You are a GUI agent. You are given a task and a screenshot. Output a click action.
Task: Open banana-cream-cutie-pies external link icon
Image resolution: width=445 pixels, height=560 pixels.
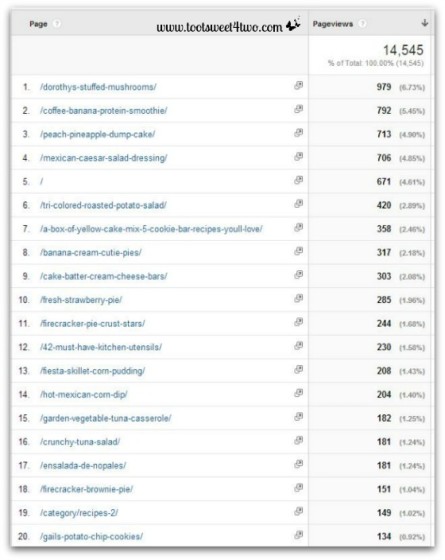click(299, 251)
